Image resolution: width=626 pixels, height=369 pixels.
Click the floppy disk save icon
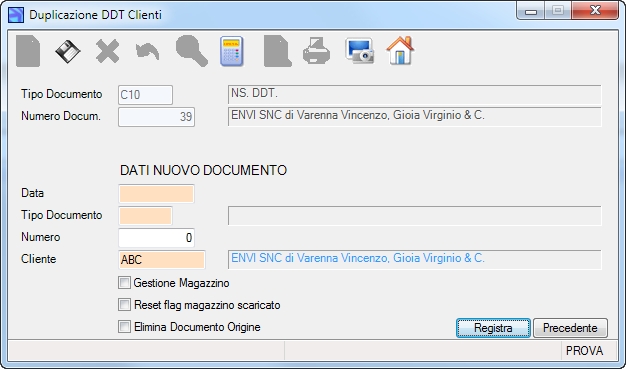pos(67,52)
